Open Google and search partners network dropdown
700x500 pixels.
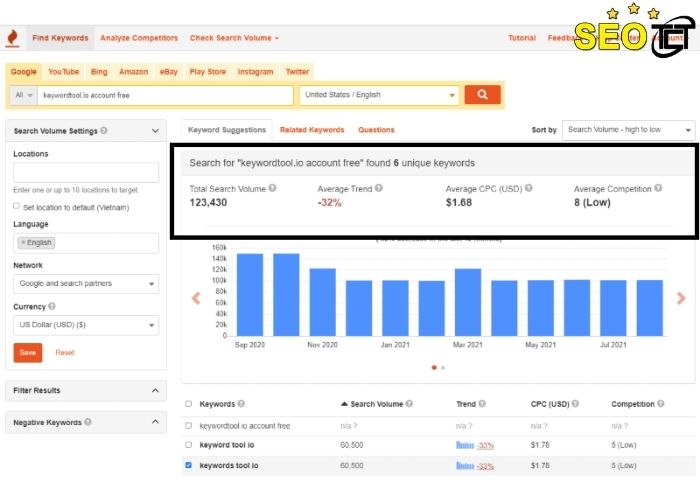pyautogui.click(x=86, y=283)
